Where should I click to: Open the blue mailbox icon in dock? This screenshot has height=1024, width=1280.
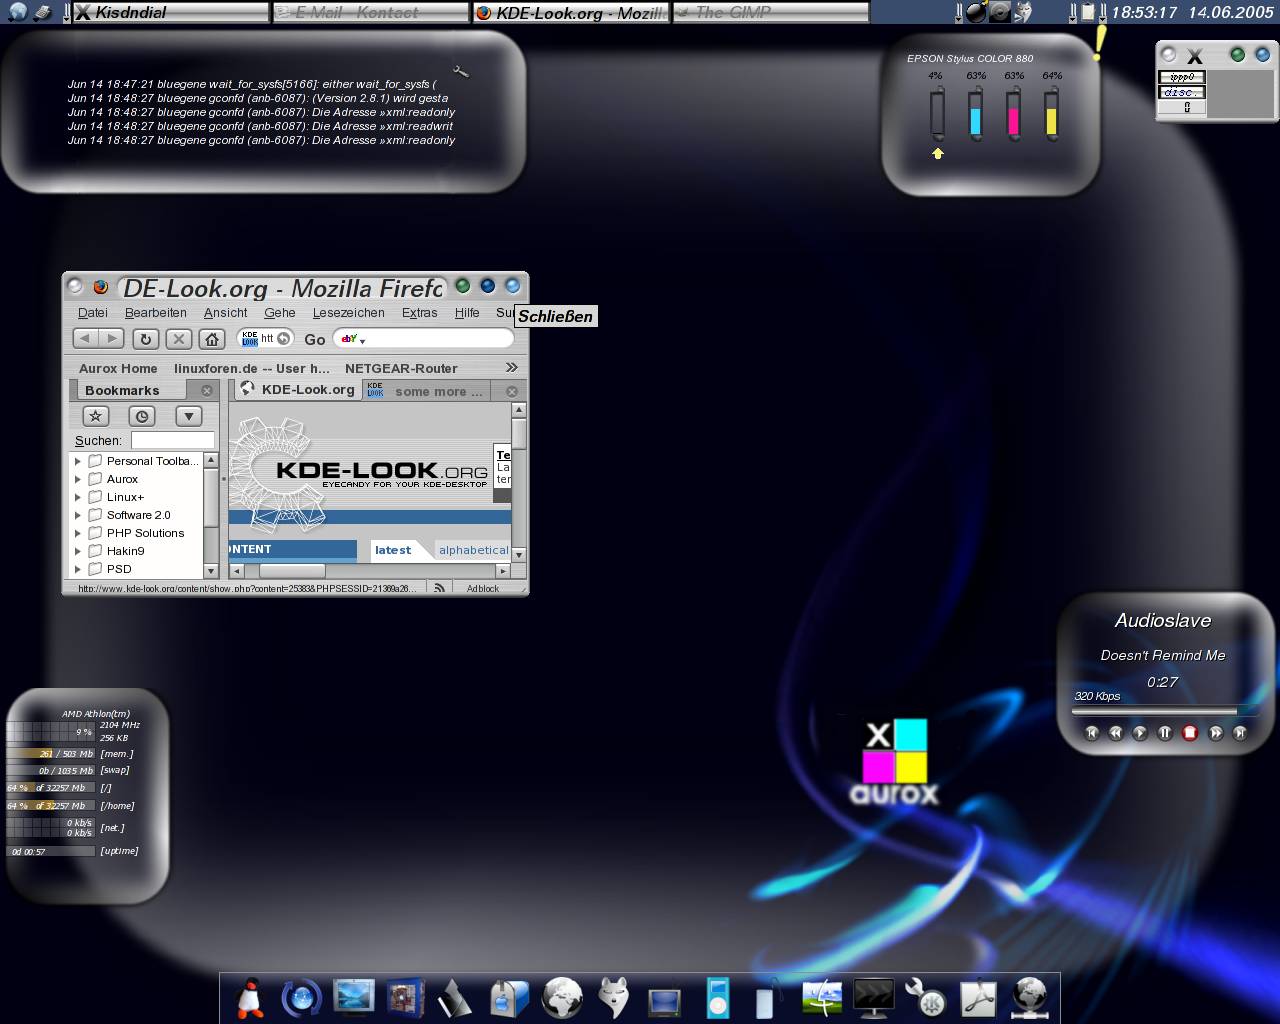(x=509, y=998)
